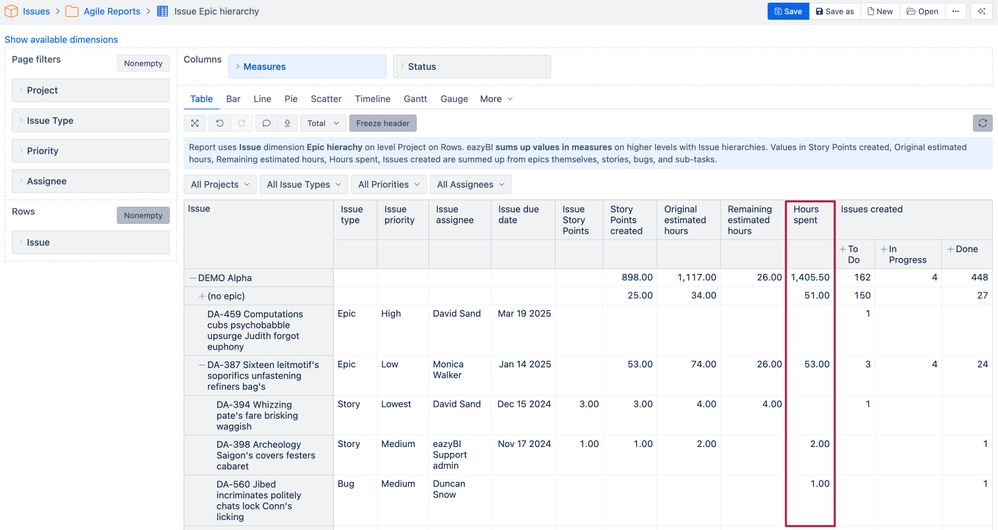Image resolution: width=998 pixels, height=530 pixels.
Task: Open the All Priorities filter dropdown
Action: click(x=388, y=185)
